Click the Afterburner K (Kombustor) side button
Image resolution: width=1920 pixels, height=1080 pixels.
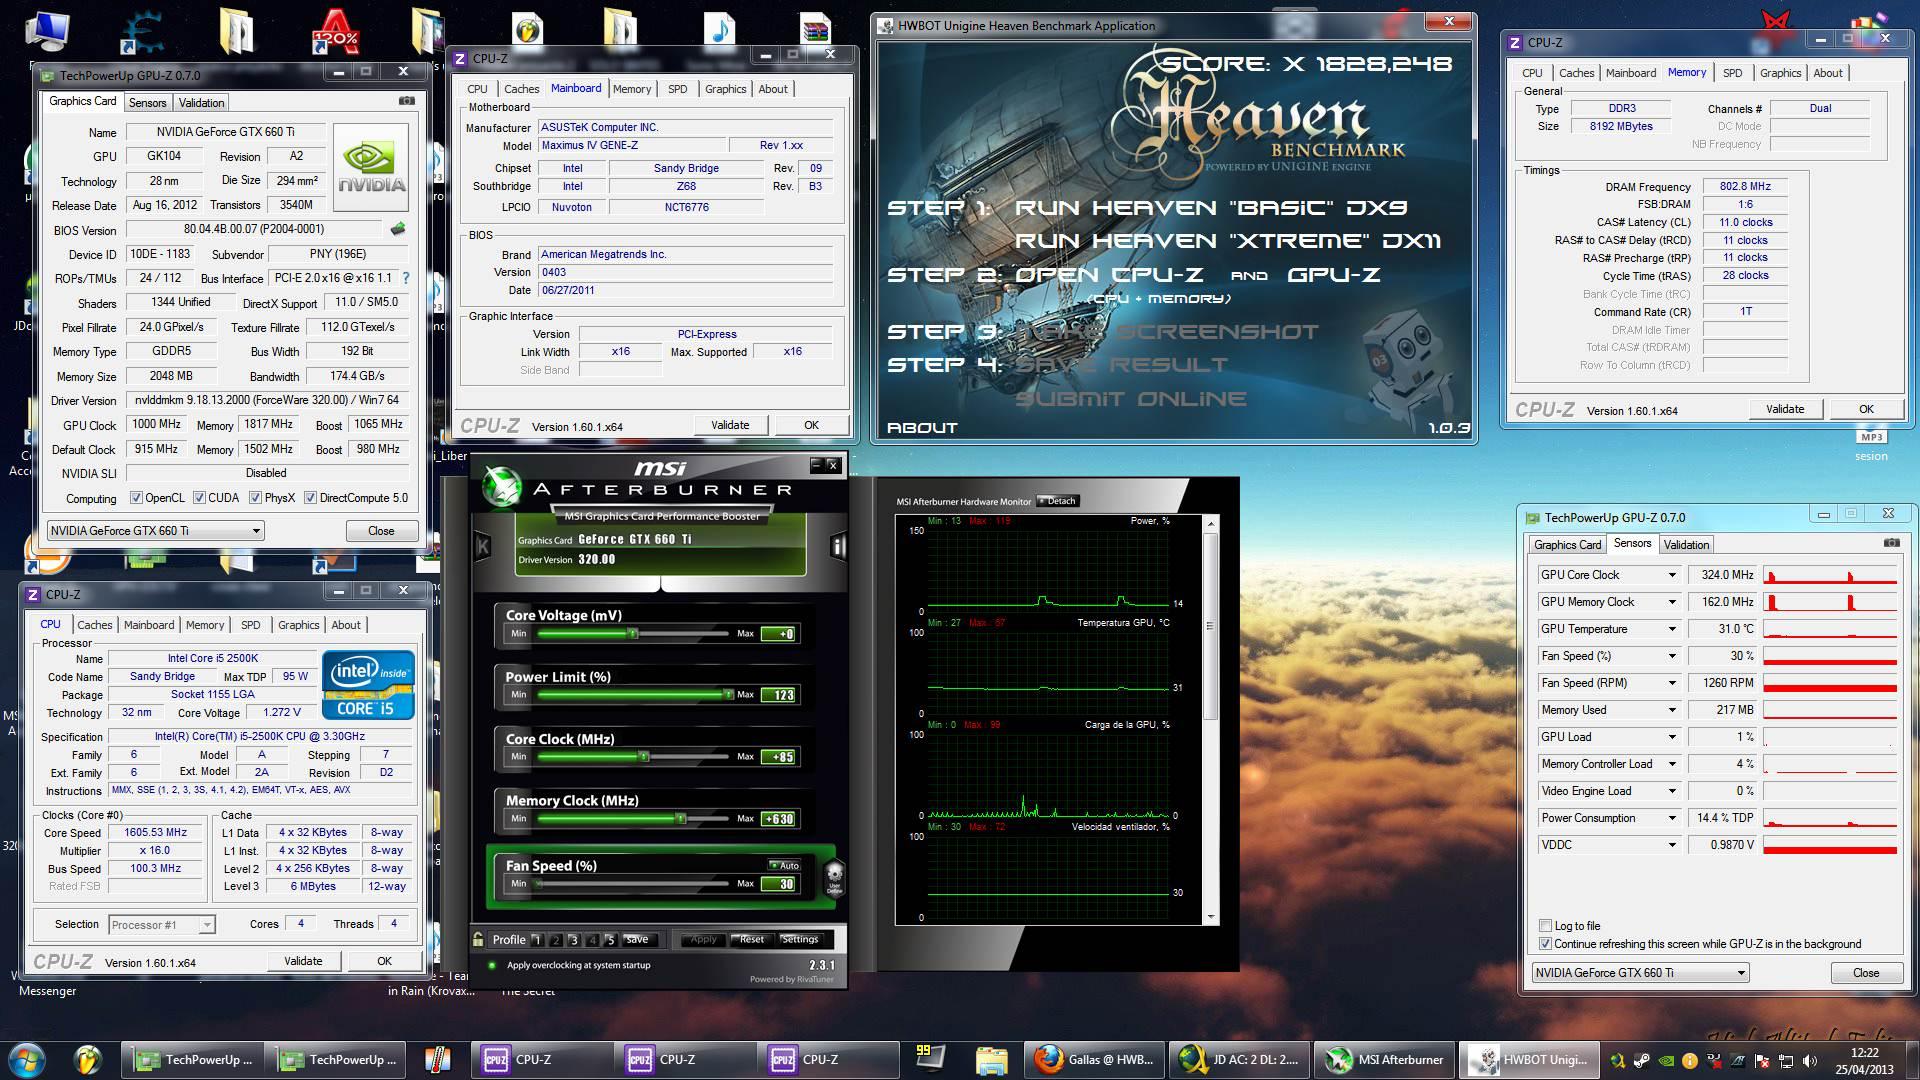(482, 546)
